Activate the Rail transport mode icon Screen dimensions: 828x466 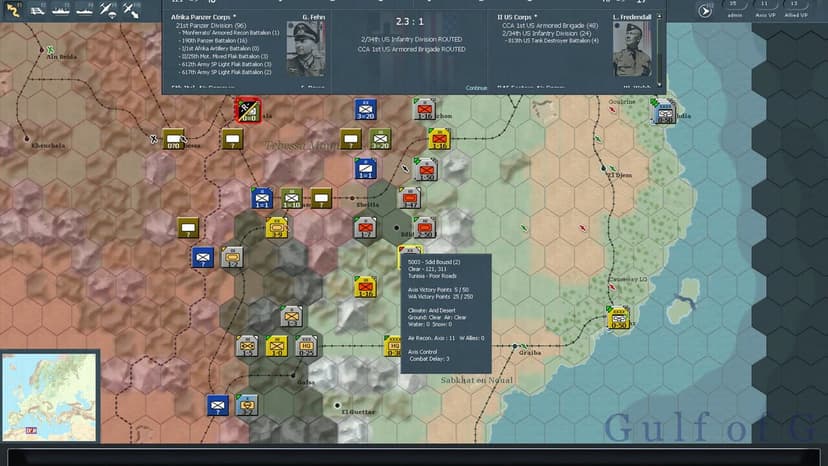pos(36,10)
